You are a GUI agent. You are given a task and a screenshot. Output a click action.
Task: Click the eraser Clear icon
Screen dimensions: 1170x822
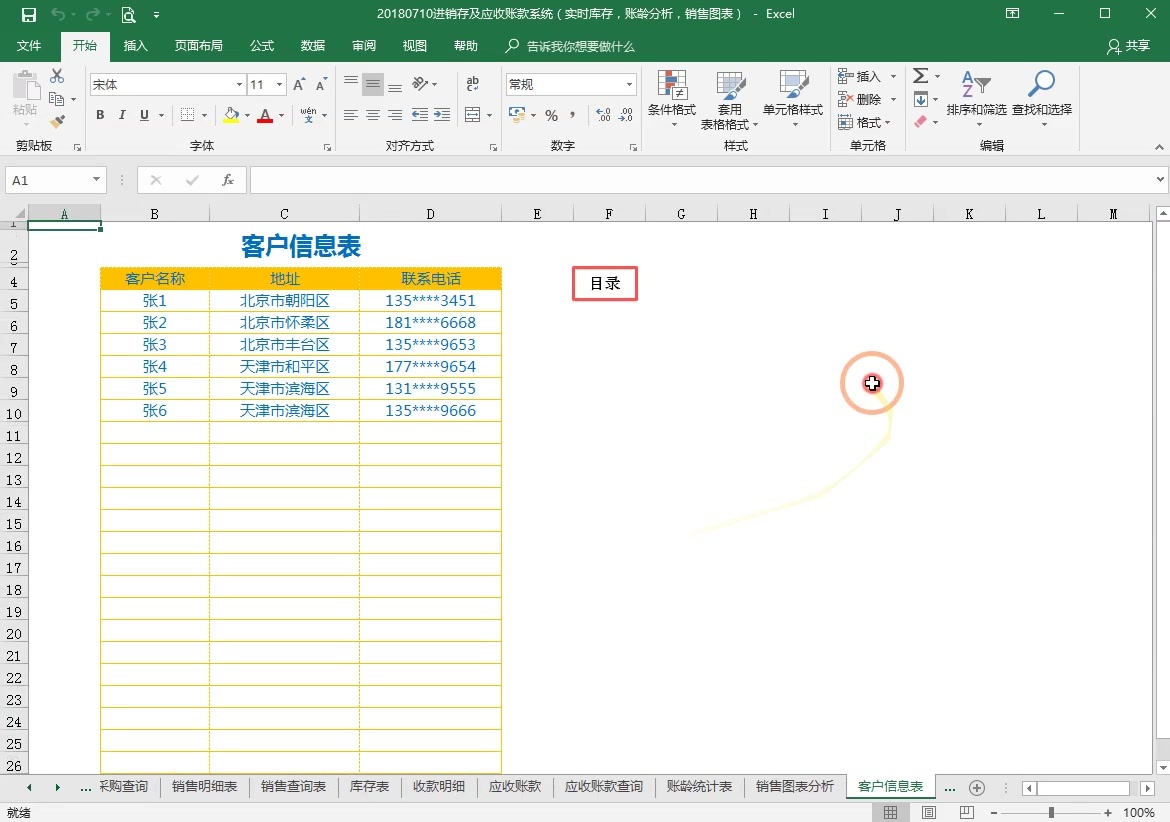pyautogui.click(x=921, y=122)
